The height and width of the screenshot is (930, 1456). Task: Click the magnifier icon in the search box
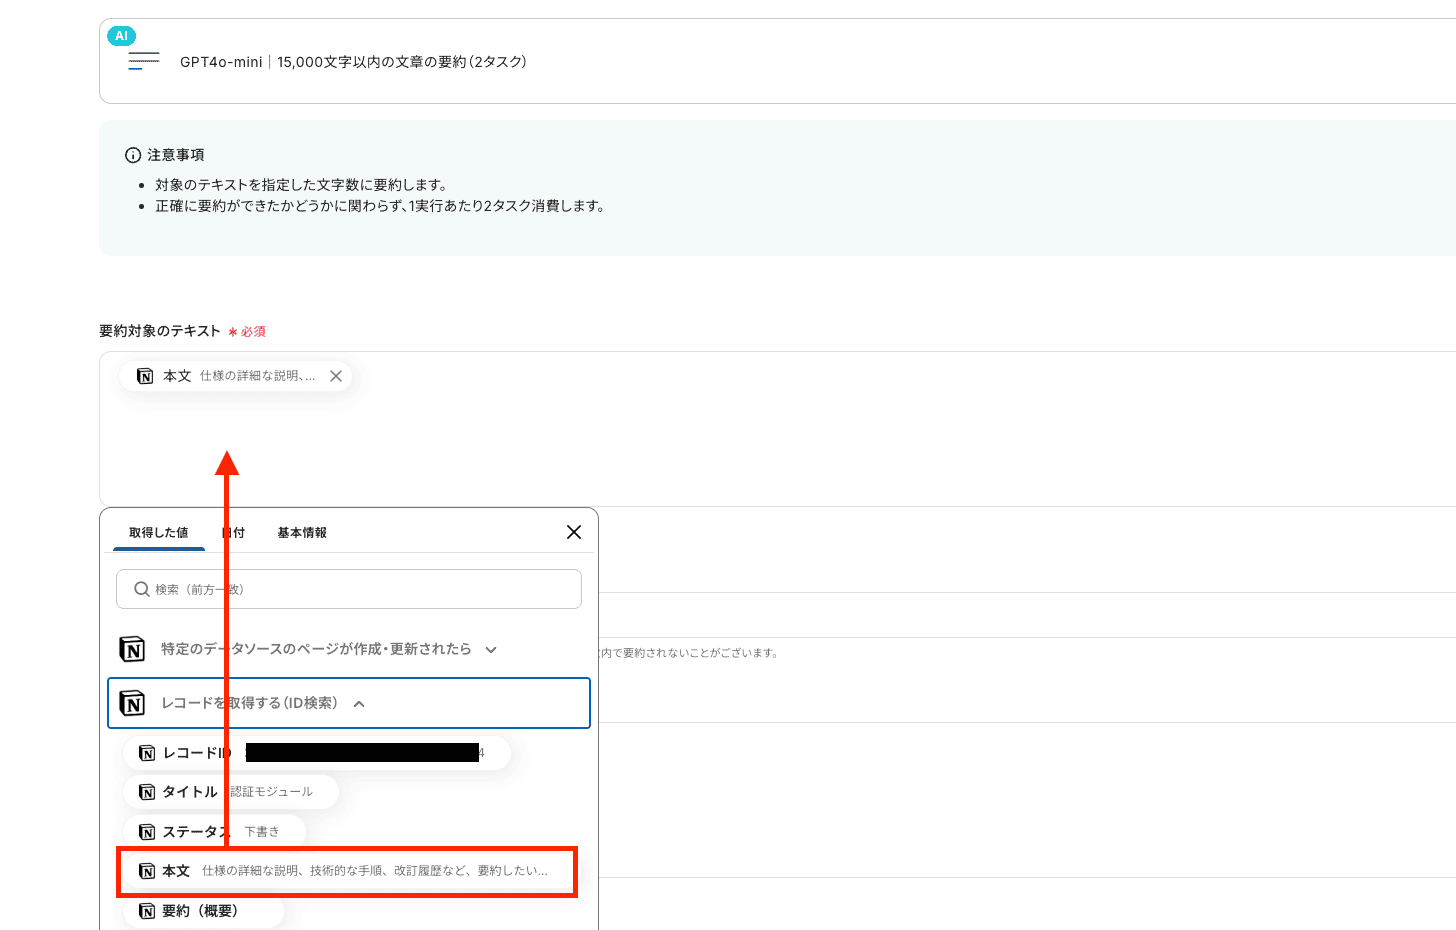point(142,589)
